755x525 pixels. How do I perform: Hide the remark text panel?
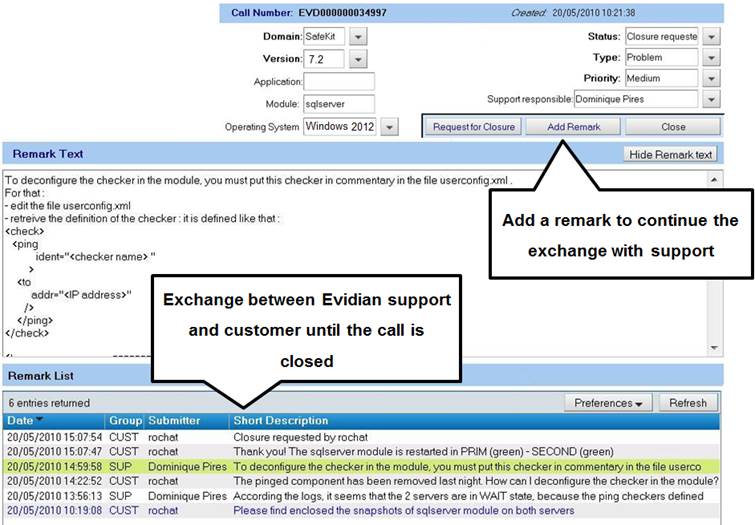670,155
